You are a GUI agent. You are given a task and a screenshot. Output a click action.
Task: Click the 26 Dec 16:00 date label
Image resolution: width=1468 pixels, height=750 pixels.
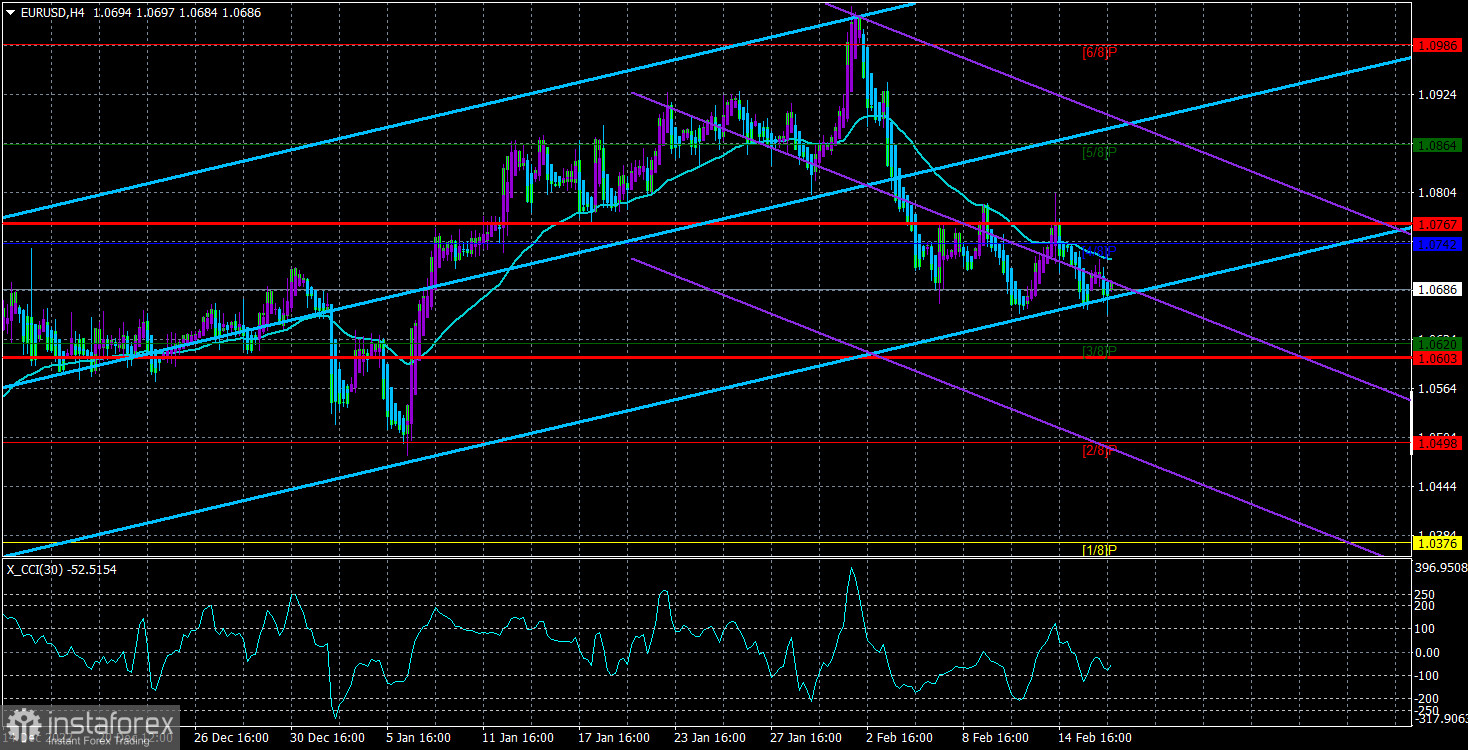pos(233,738)
